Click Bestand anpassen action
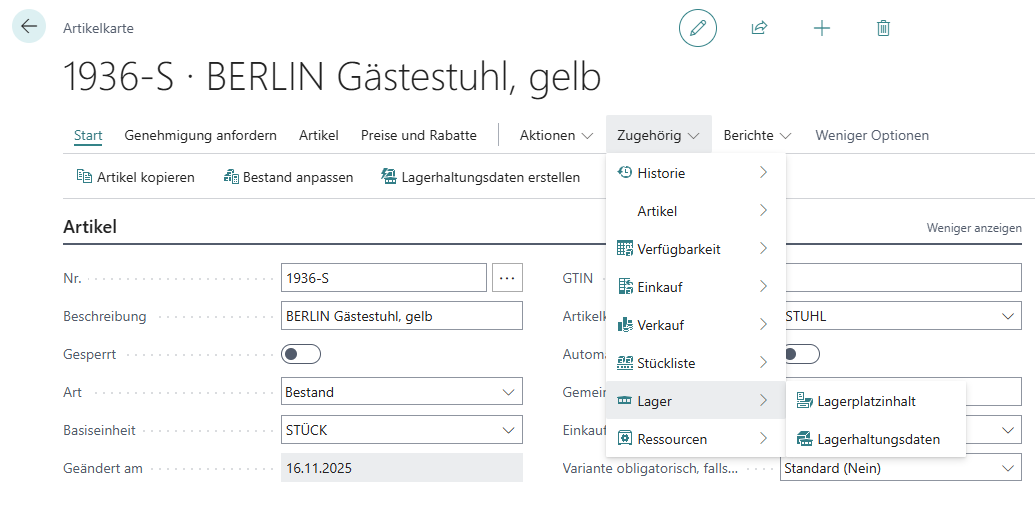1035x530 pixels. (288, 177)
